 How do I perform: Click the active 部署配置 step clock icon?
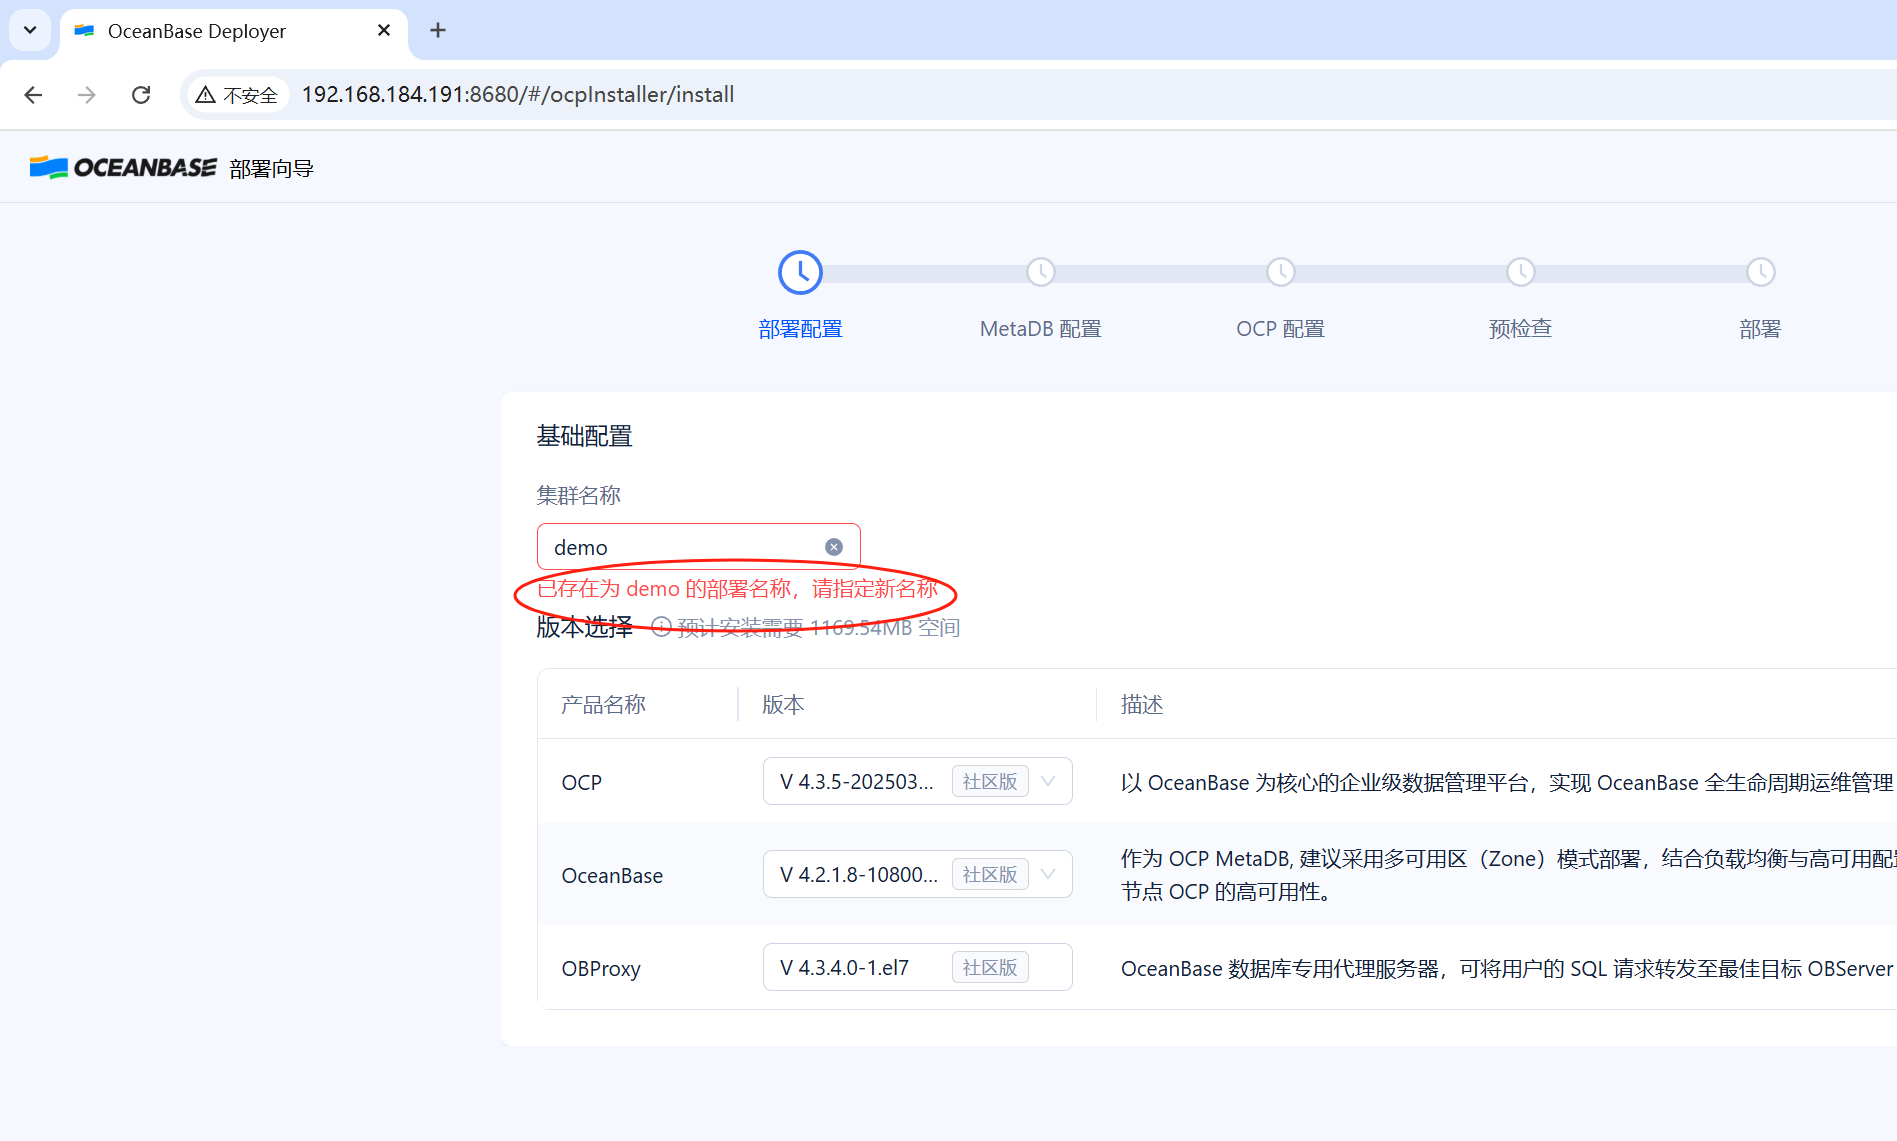coord(799,271)
